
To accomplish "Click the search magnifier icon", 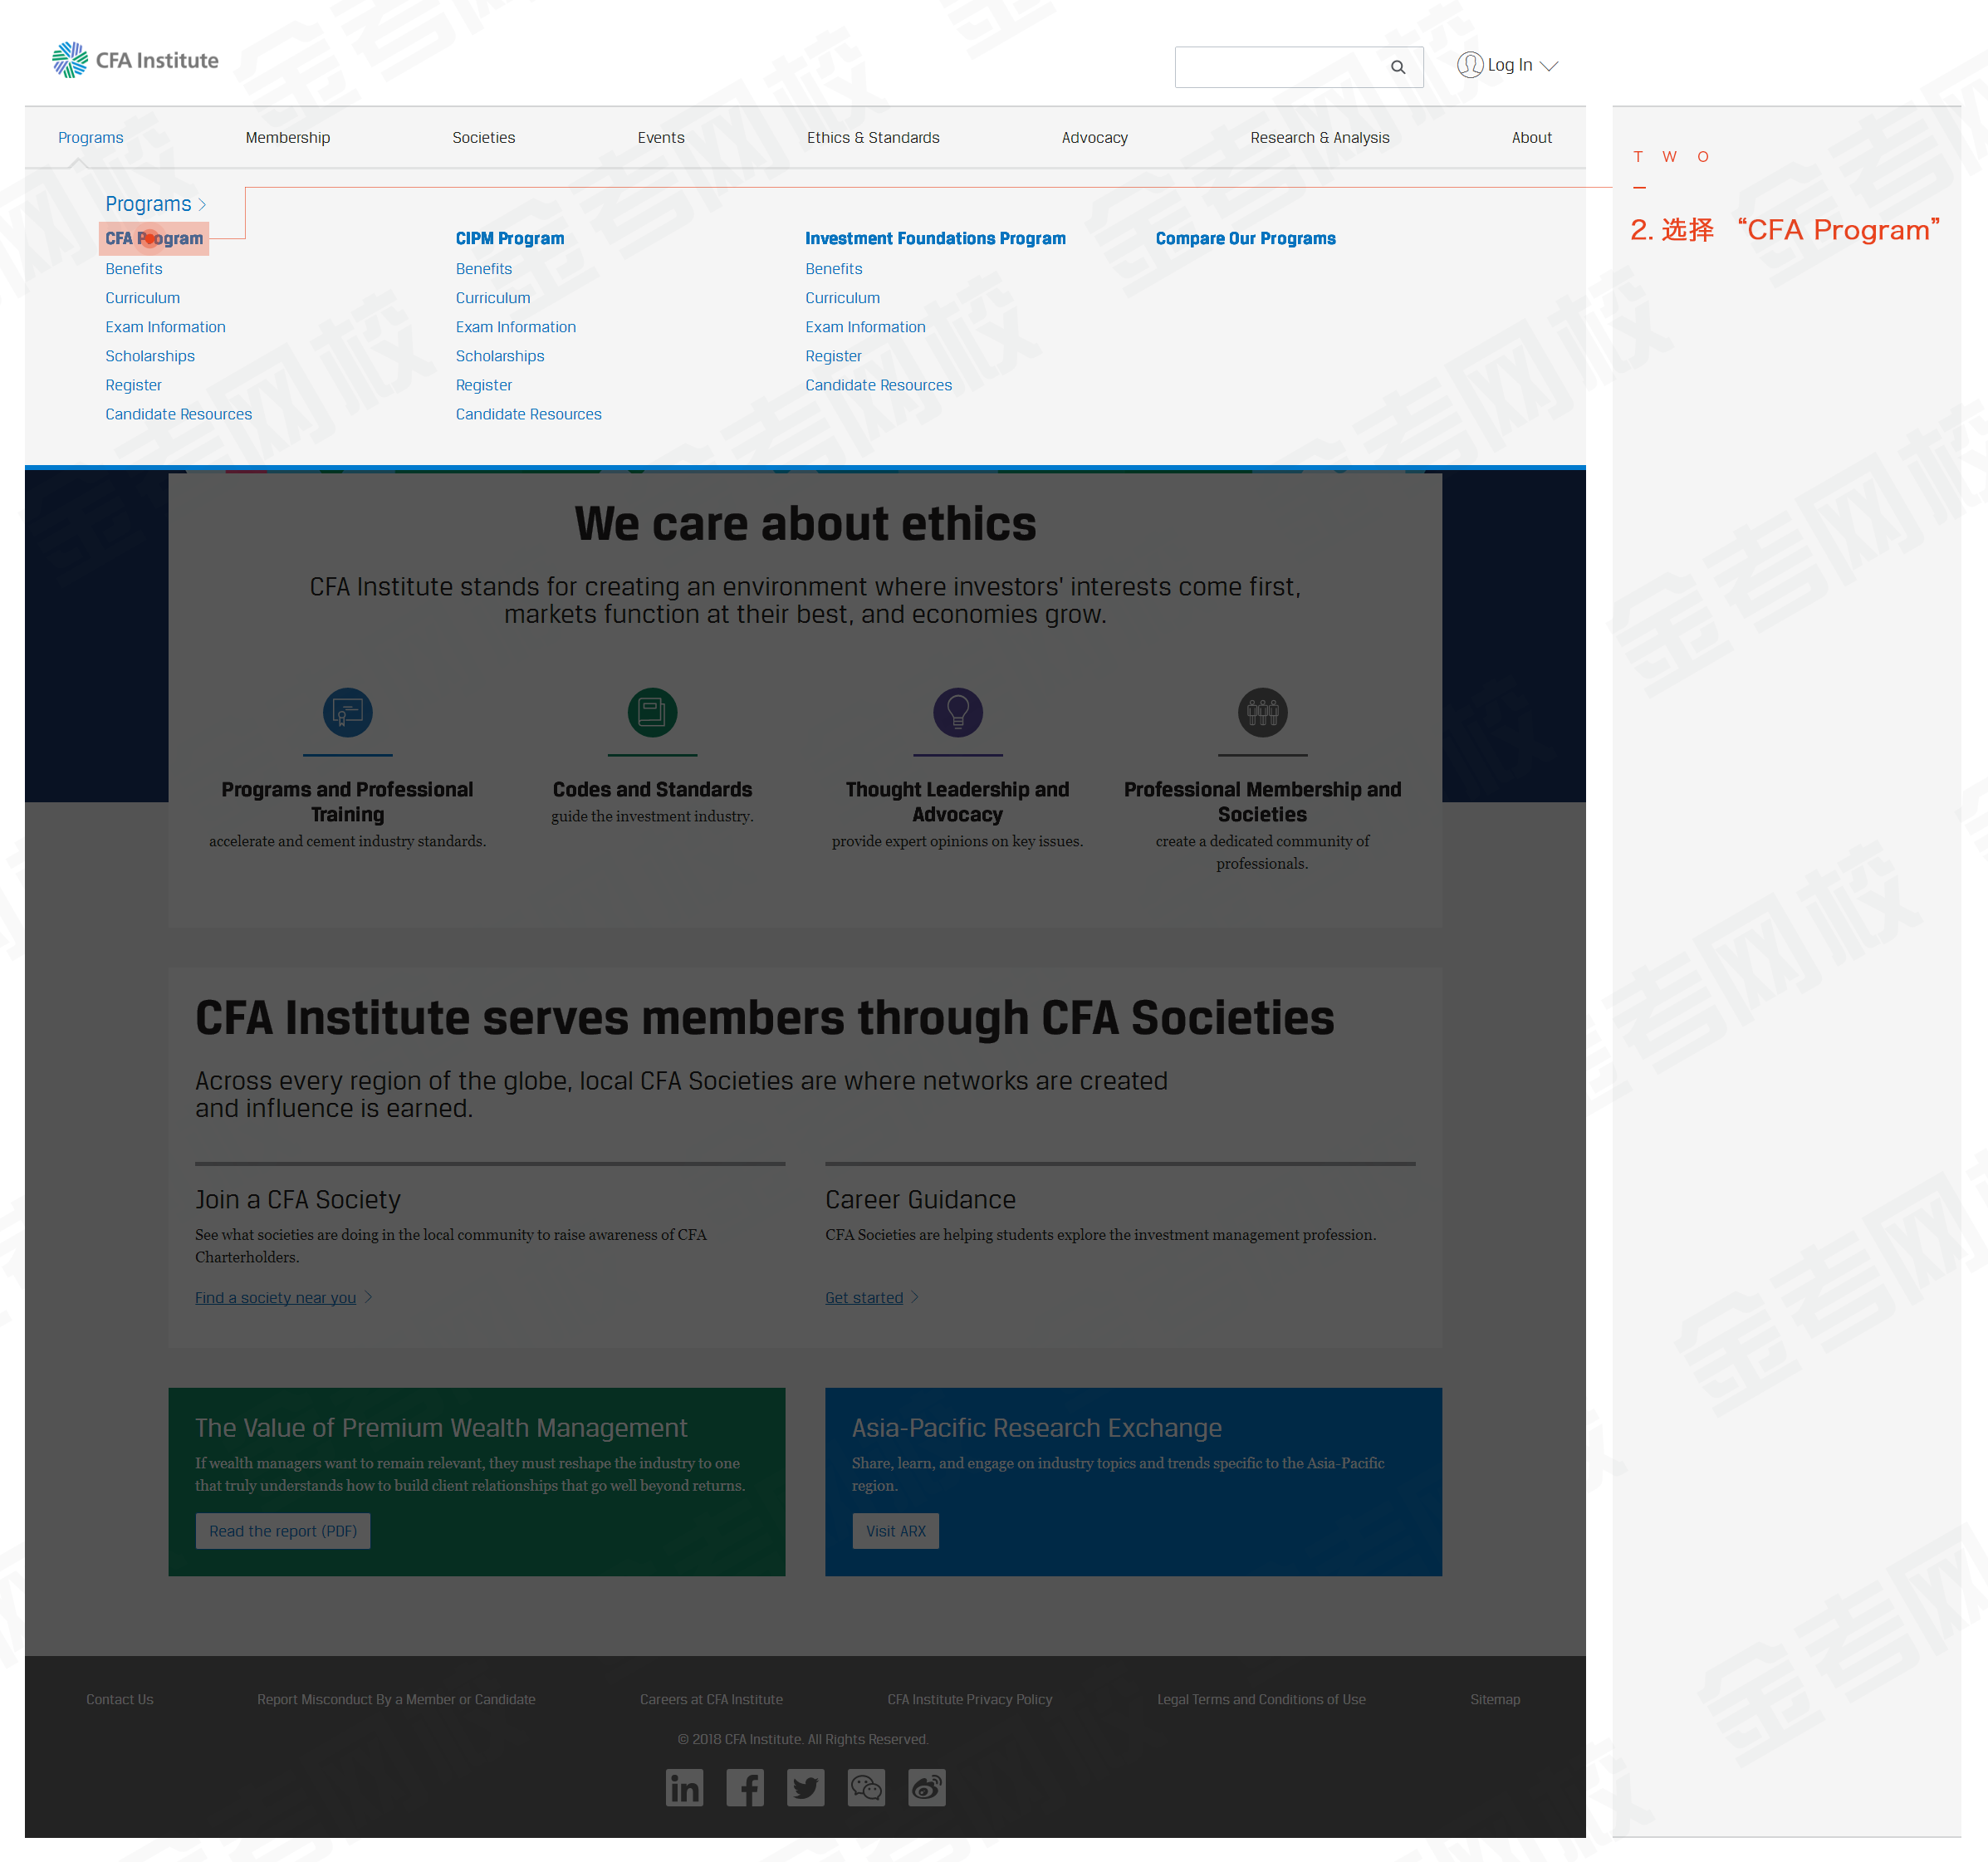I will (1397, 67).
